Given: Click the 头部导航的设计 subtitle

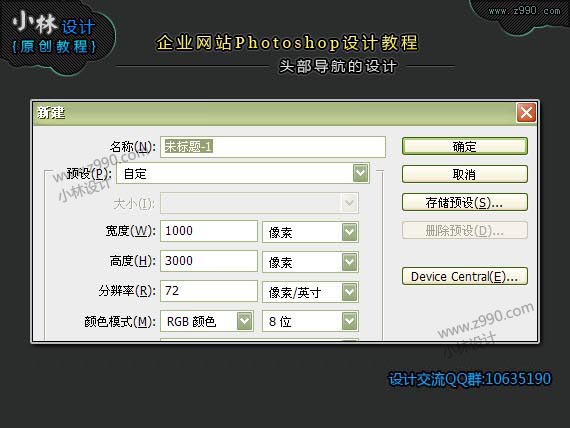Looking at the screenshot, I should (338, 67).
